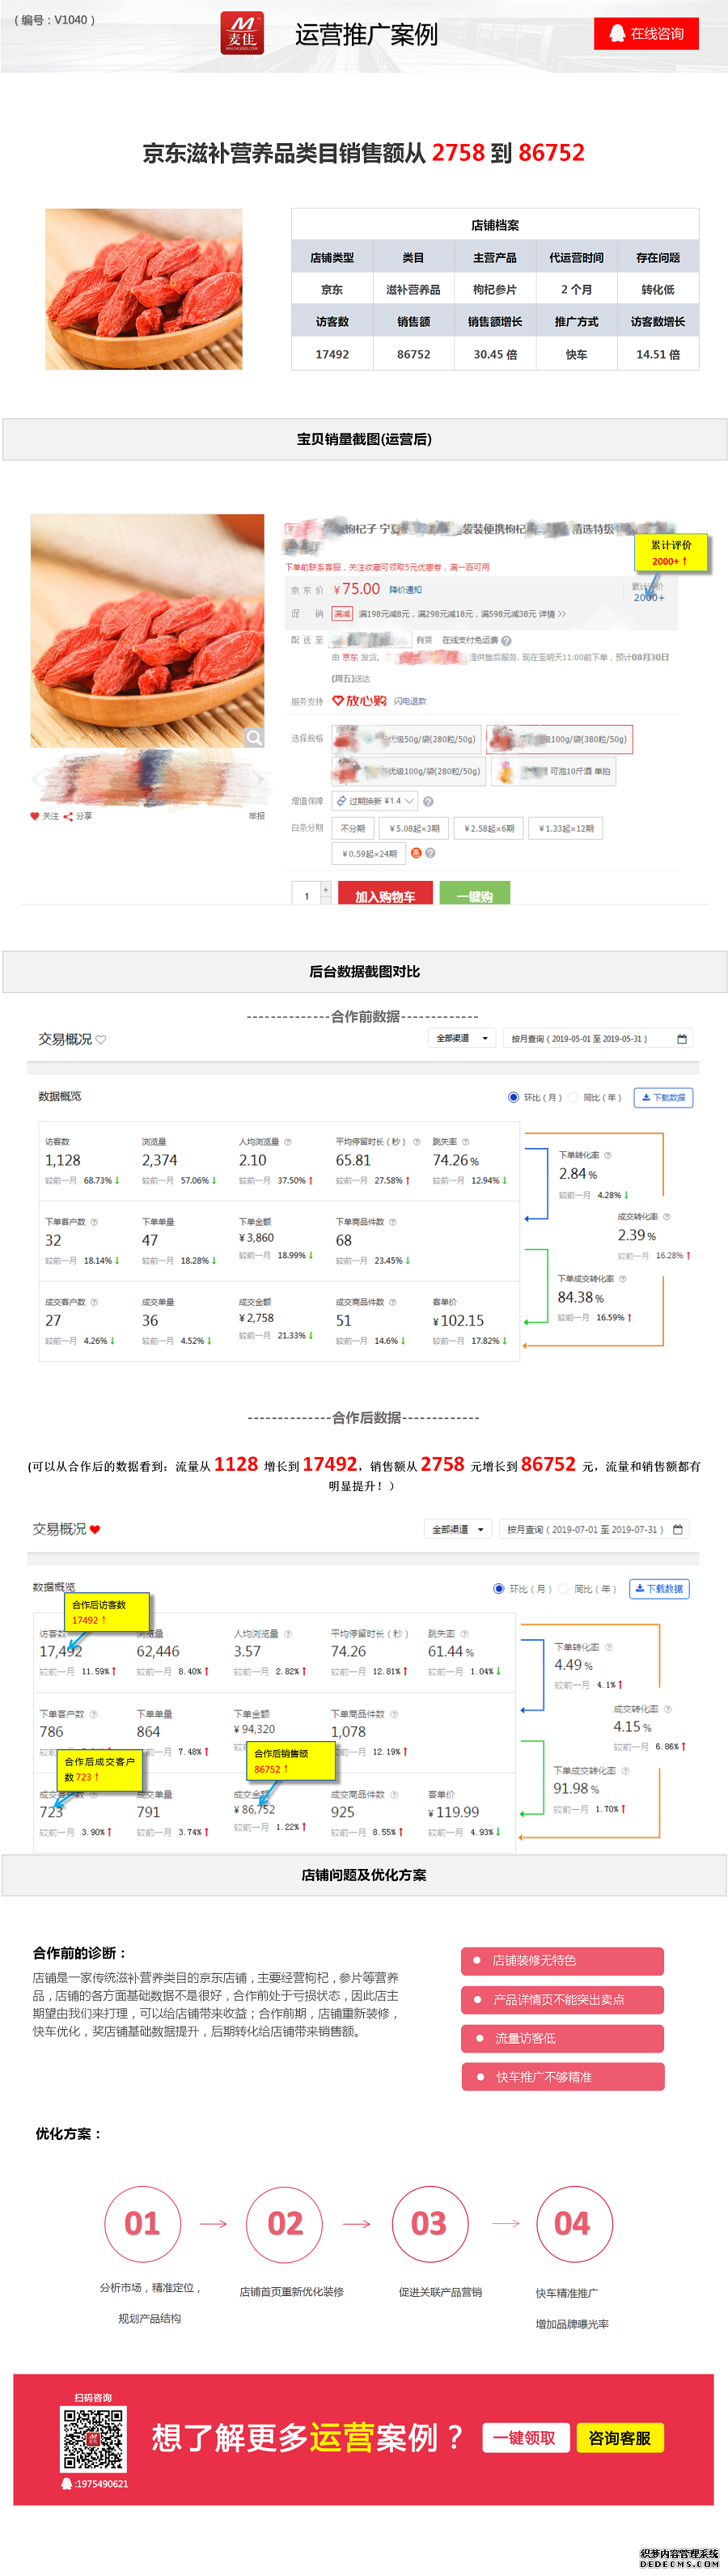
Task: Select 同比(年) radio in the after-cooperation panel
Action: pos(563,1588)
